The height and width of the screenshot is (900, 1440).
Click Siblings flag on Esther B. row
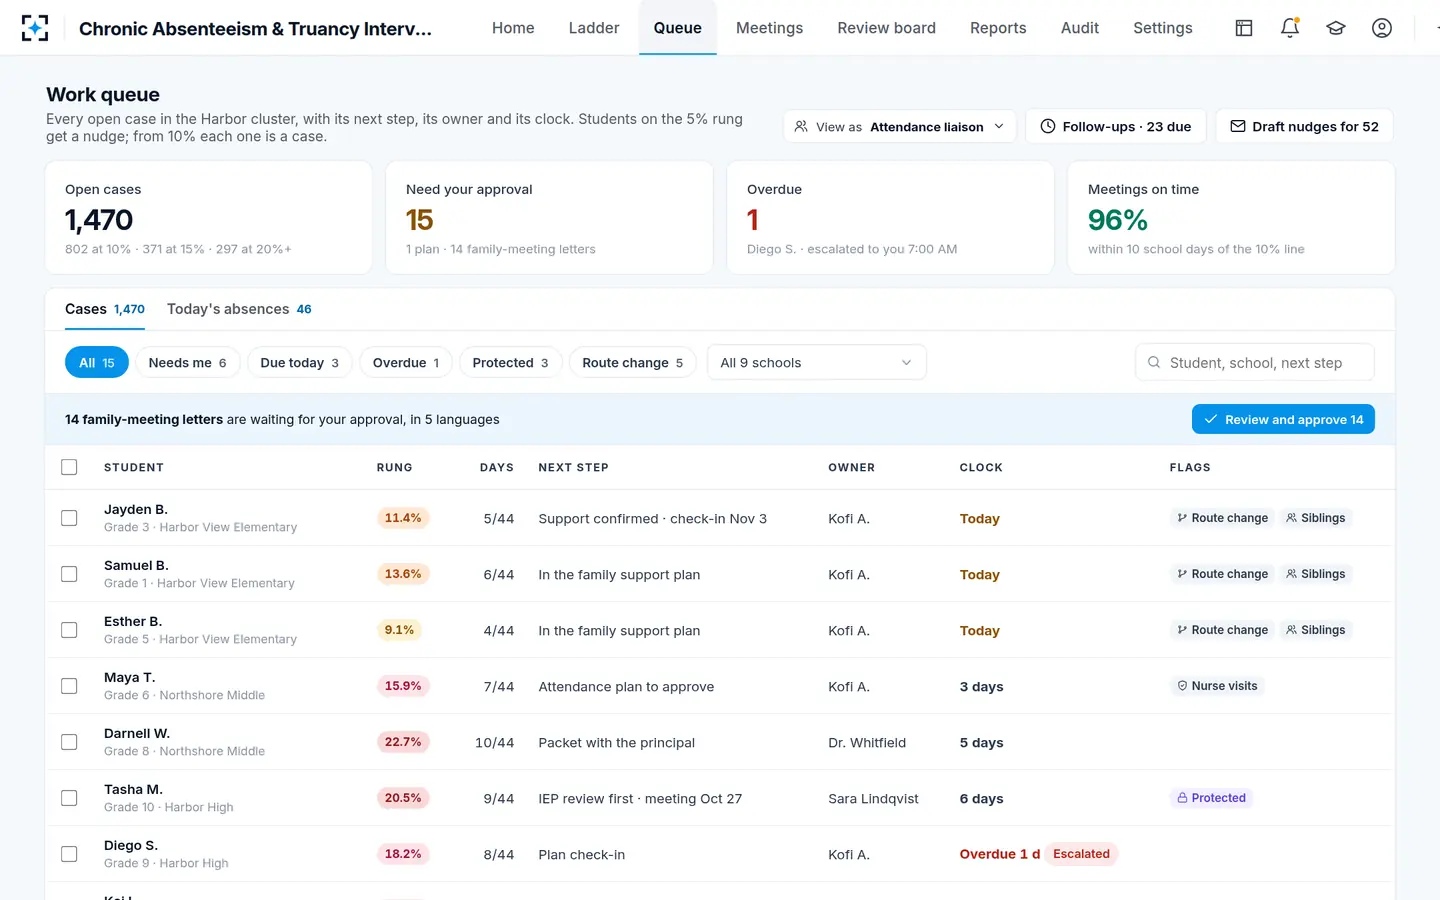coord(1316,630)
